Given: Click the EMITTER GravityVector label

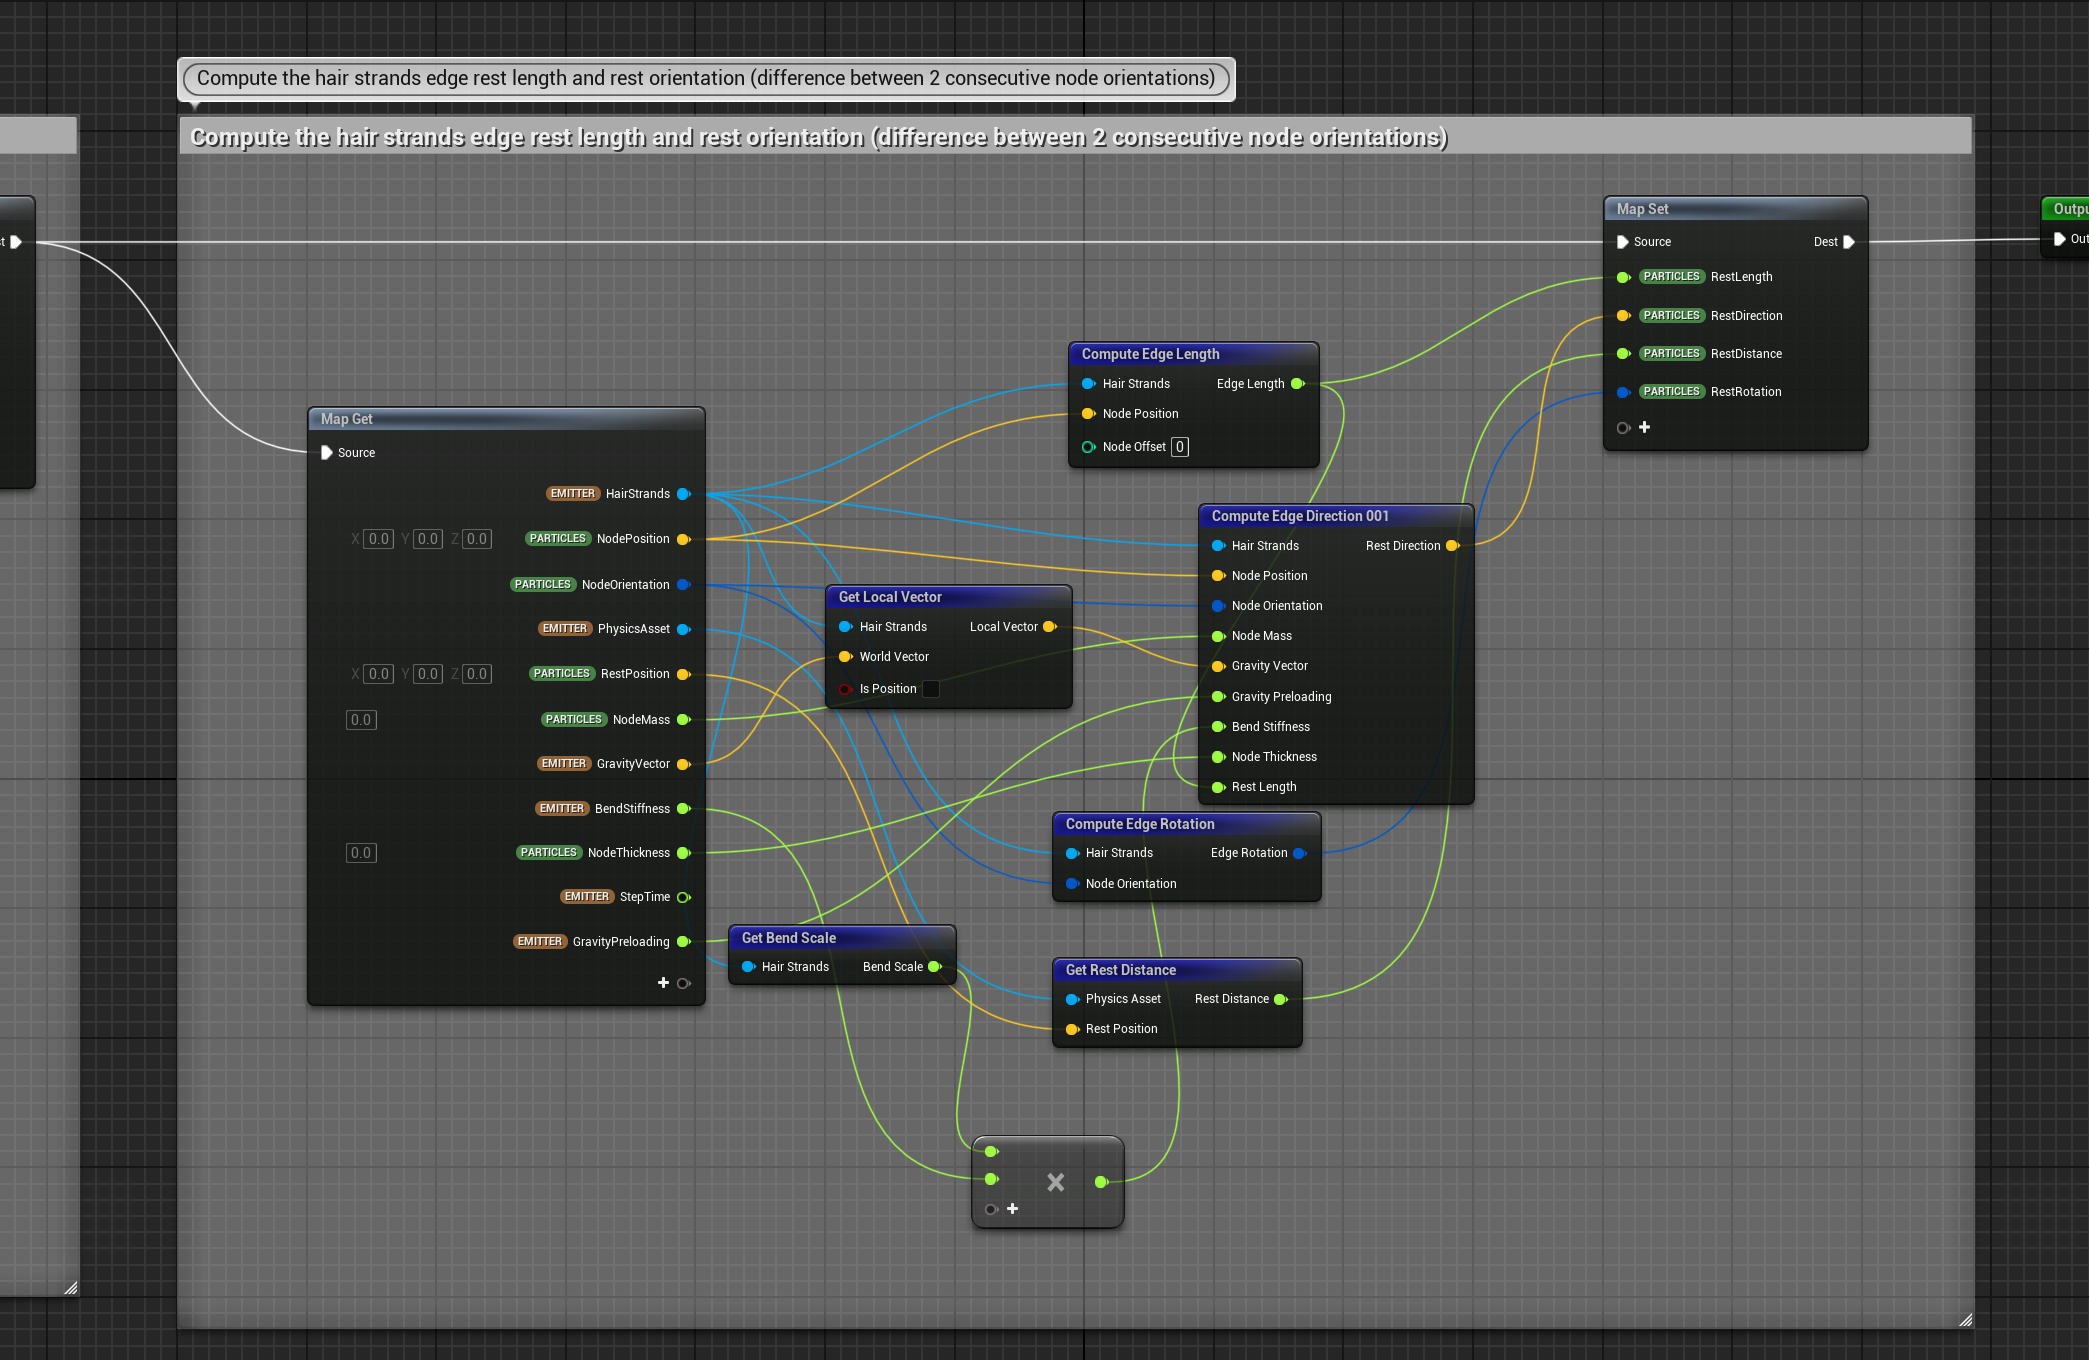Looking at the screenshot, I should point(604,764).
